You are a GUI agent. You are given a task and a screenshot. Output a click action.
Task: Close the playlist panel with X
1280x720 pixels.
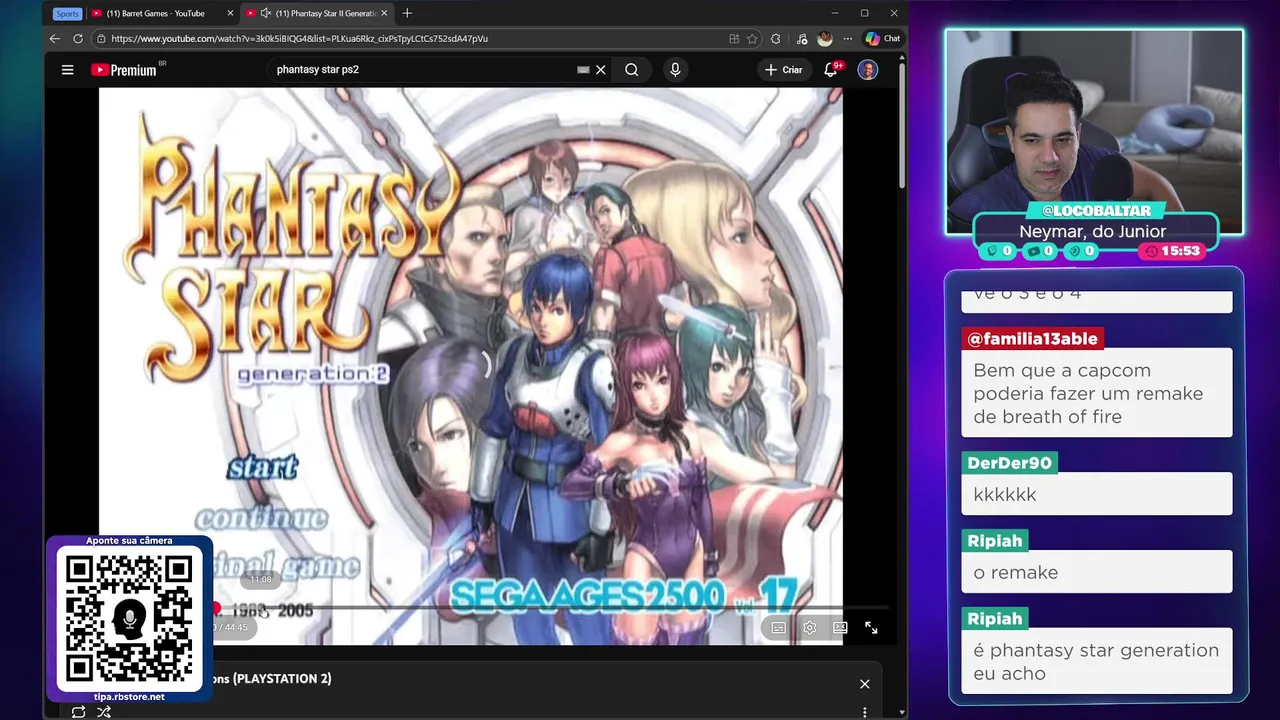(x=865, y=684)
